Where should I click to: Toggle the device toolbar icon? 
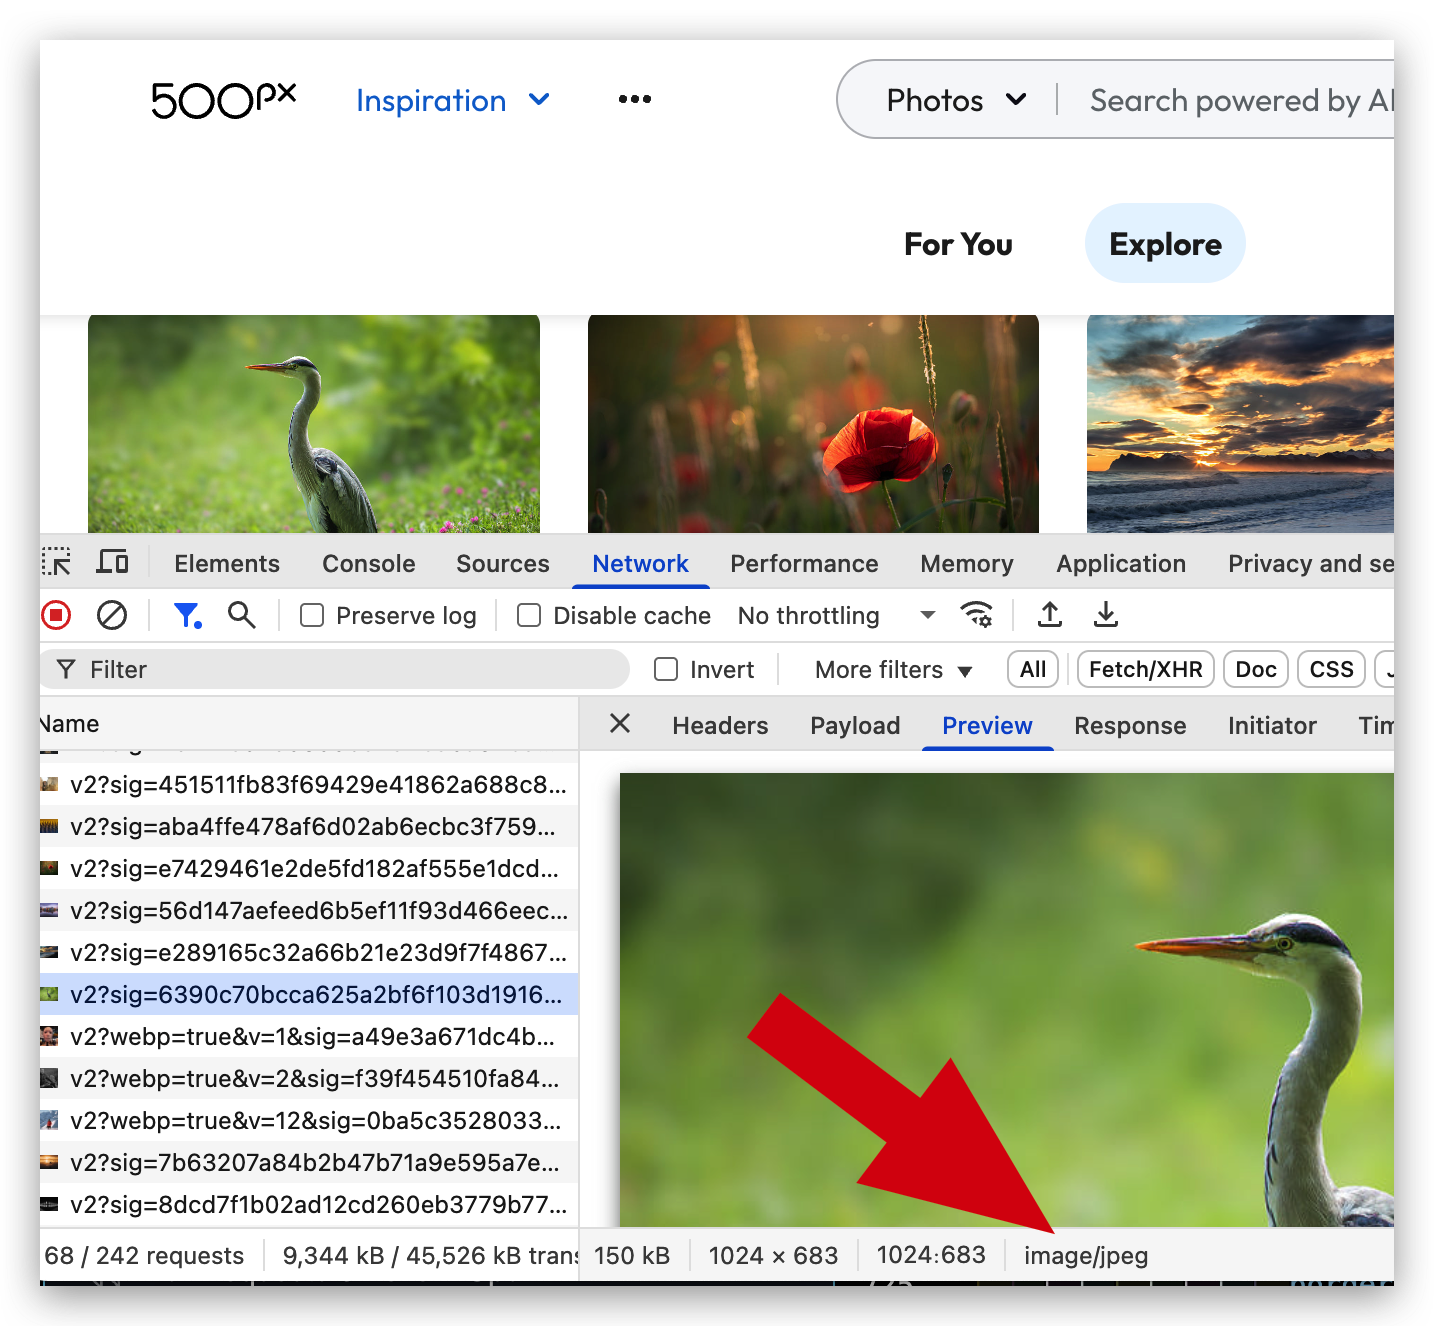point(112,563)
